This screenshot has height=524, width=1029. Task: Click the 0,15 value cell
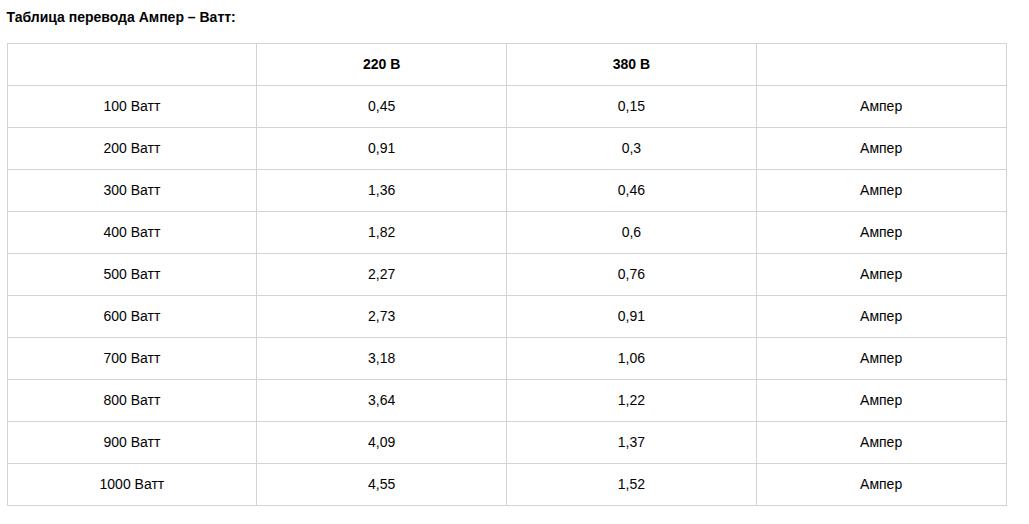(x=631, y=106)
